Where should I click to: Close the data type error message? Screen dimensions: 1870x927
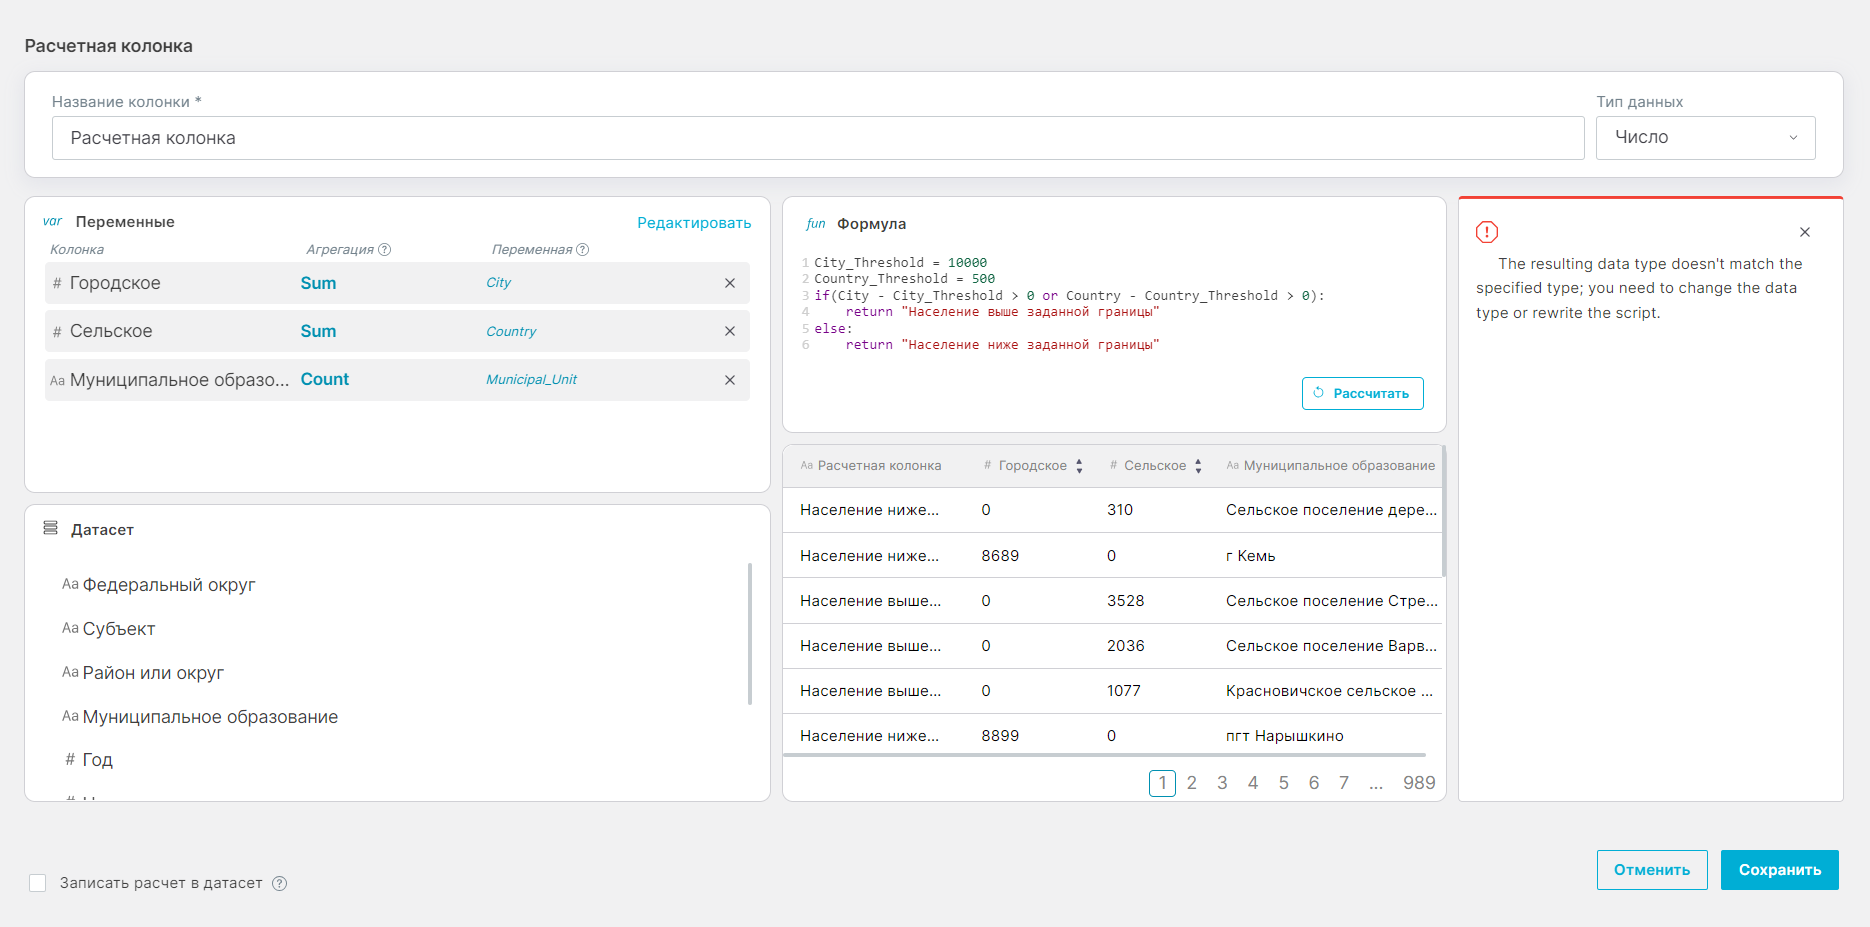1805,232
